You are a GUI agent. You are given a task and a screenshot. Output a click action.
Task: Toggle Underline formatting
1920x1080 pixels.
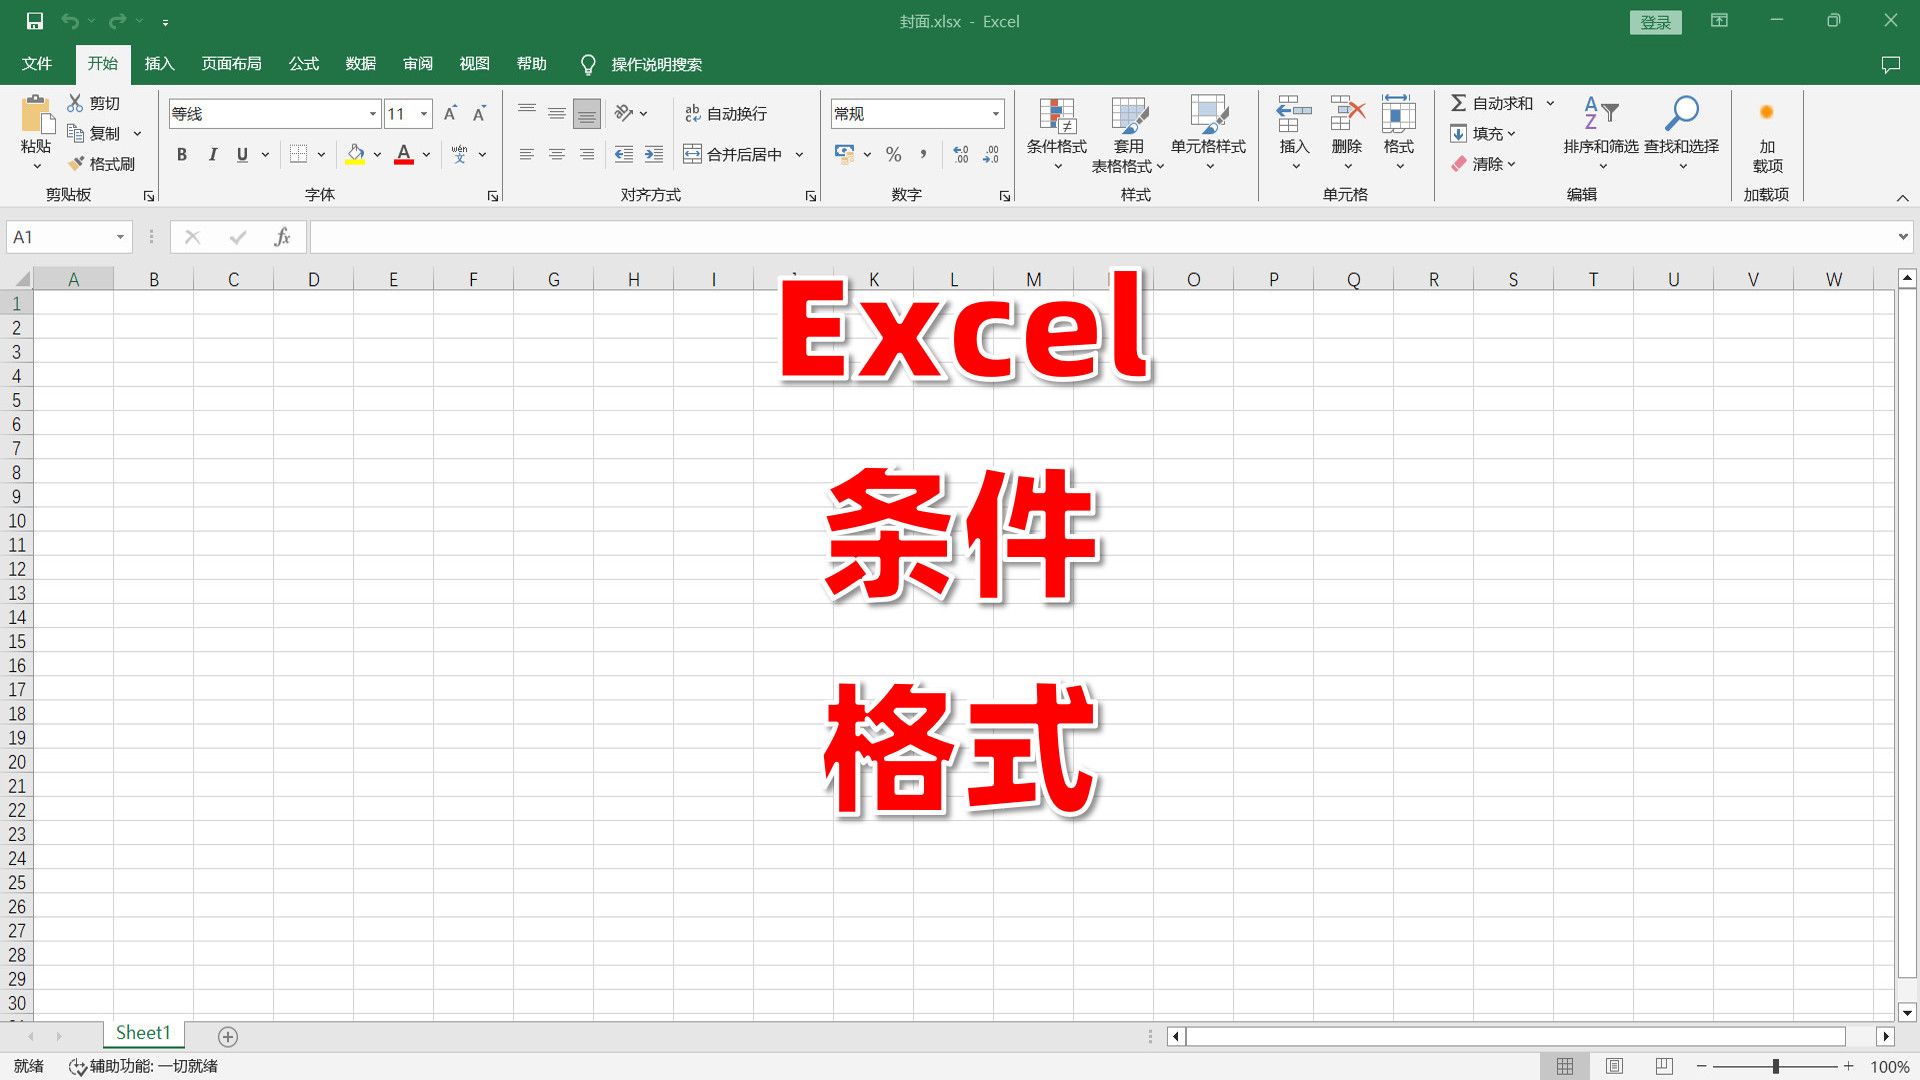point(242,154)
